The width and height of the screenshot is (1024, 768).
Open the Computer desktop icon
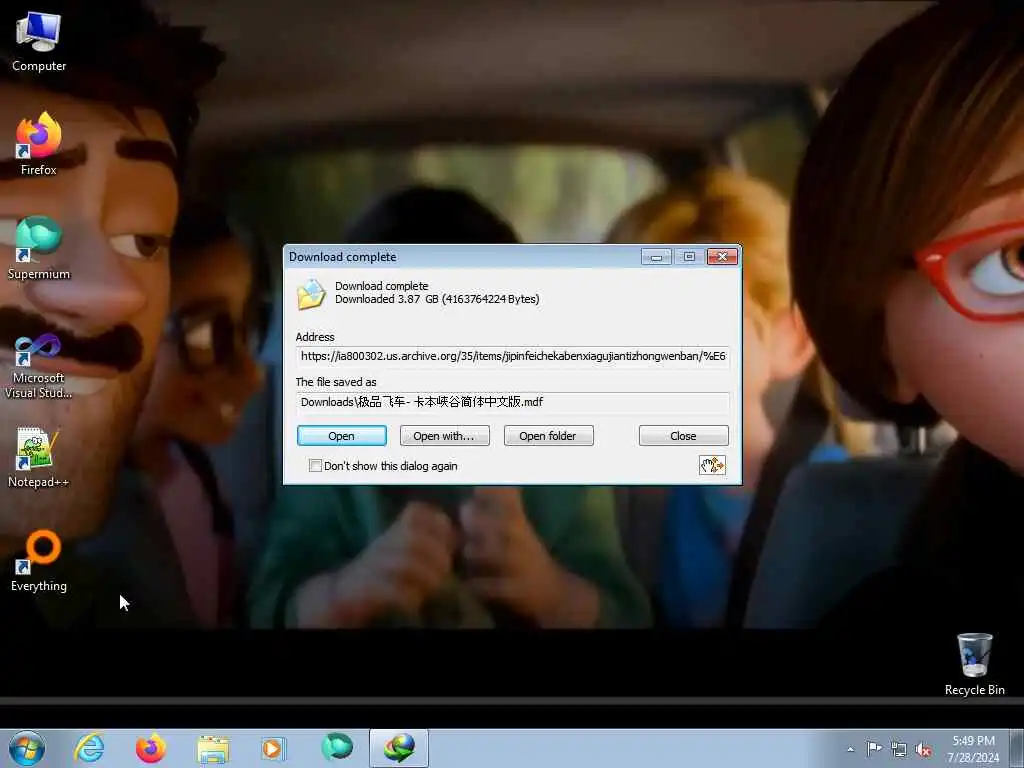39,41
